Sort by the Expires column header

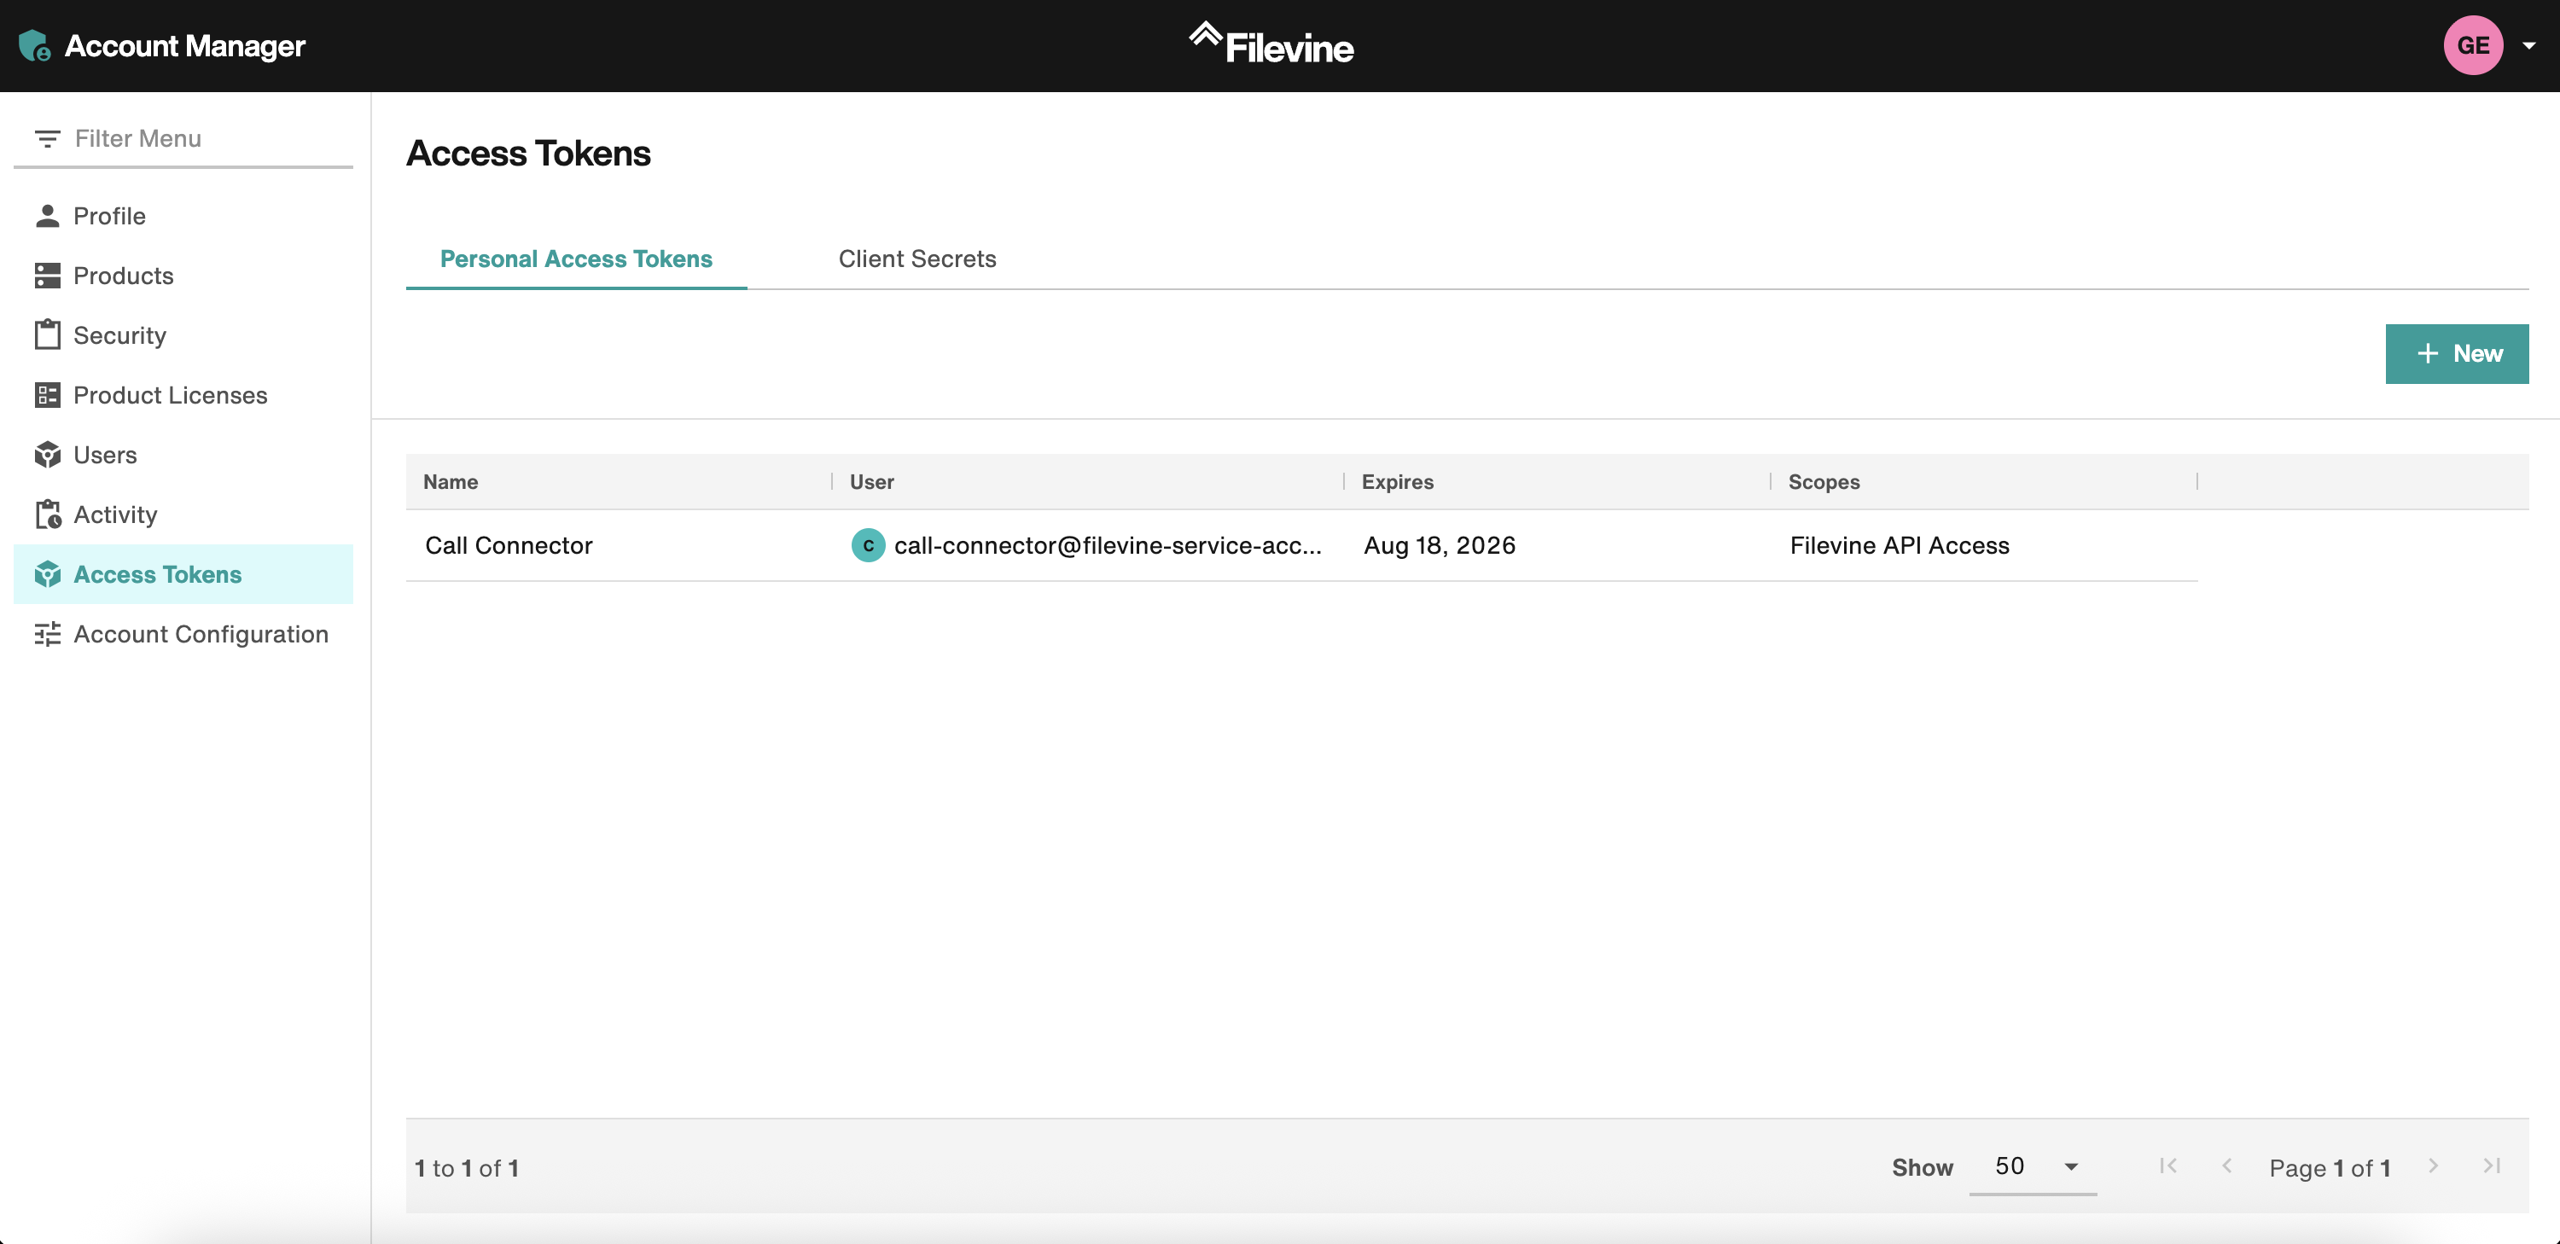[x=1397, y=482]
